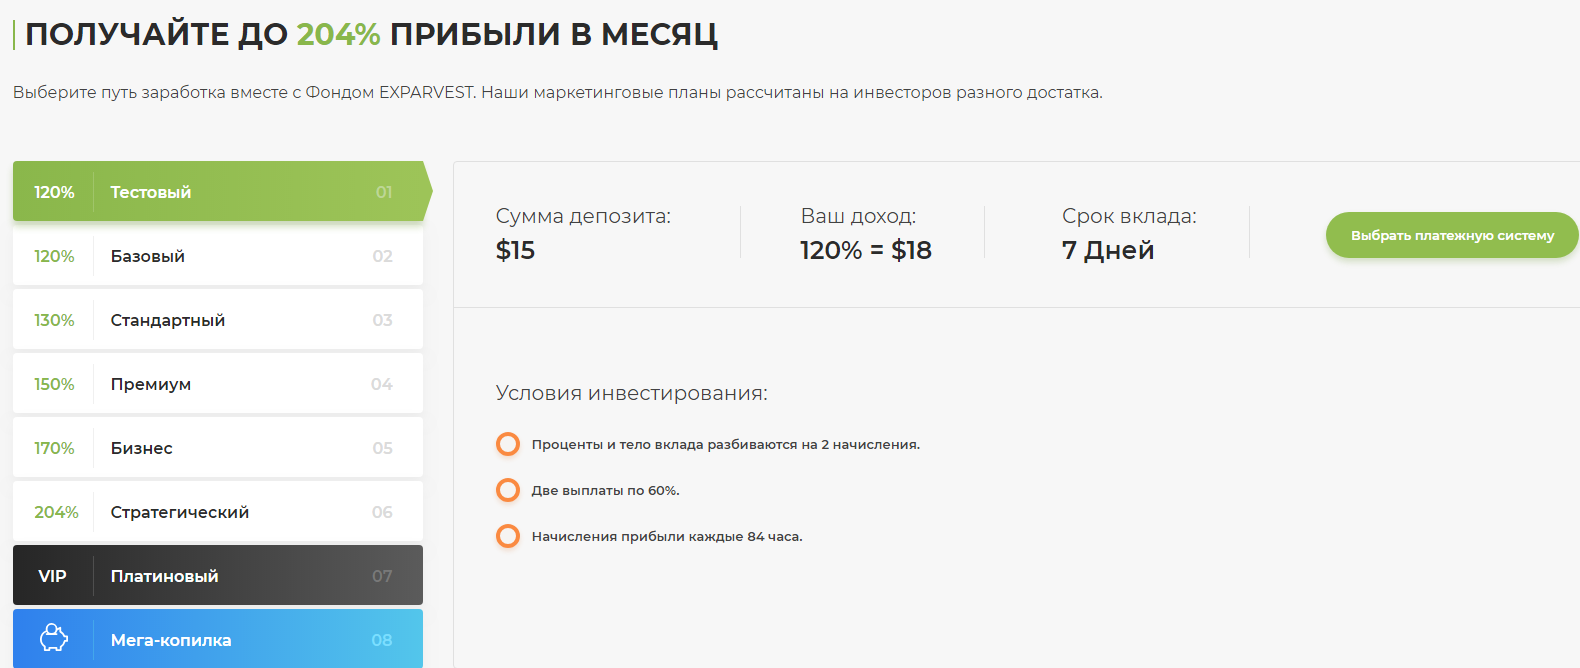Click the income value 120% = $18
This screenshot has width=1580, height=668.
865,250
